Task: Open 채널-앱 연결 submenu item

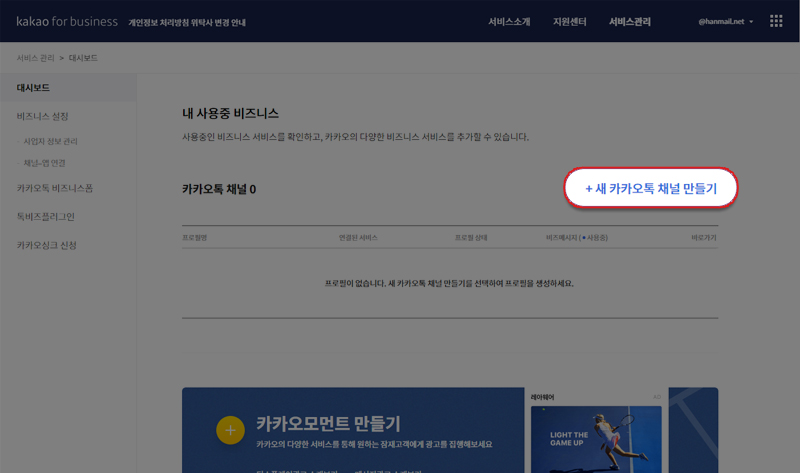Action: tap(44, 163)
